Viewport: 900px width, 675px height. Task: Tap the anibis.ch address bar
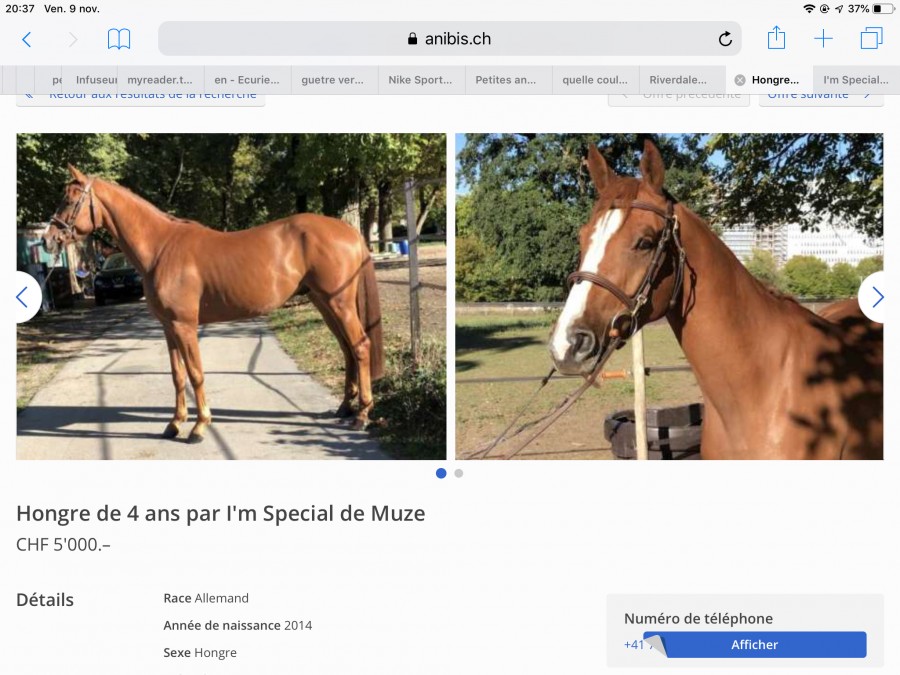point(449,38)
